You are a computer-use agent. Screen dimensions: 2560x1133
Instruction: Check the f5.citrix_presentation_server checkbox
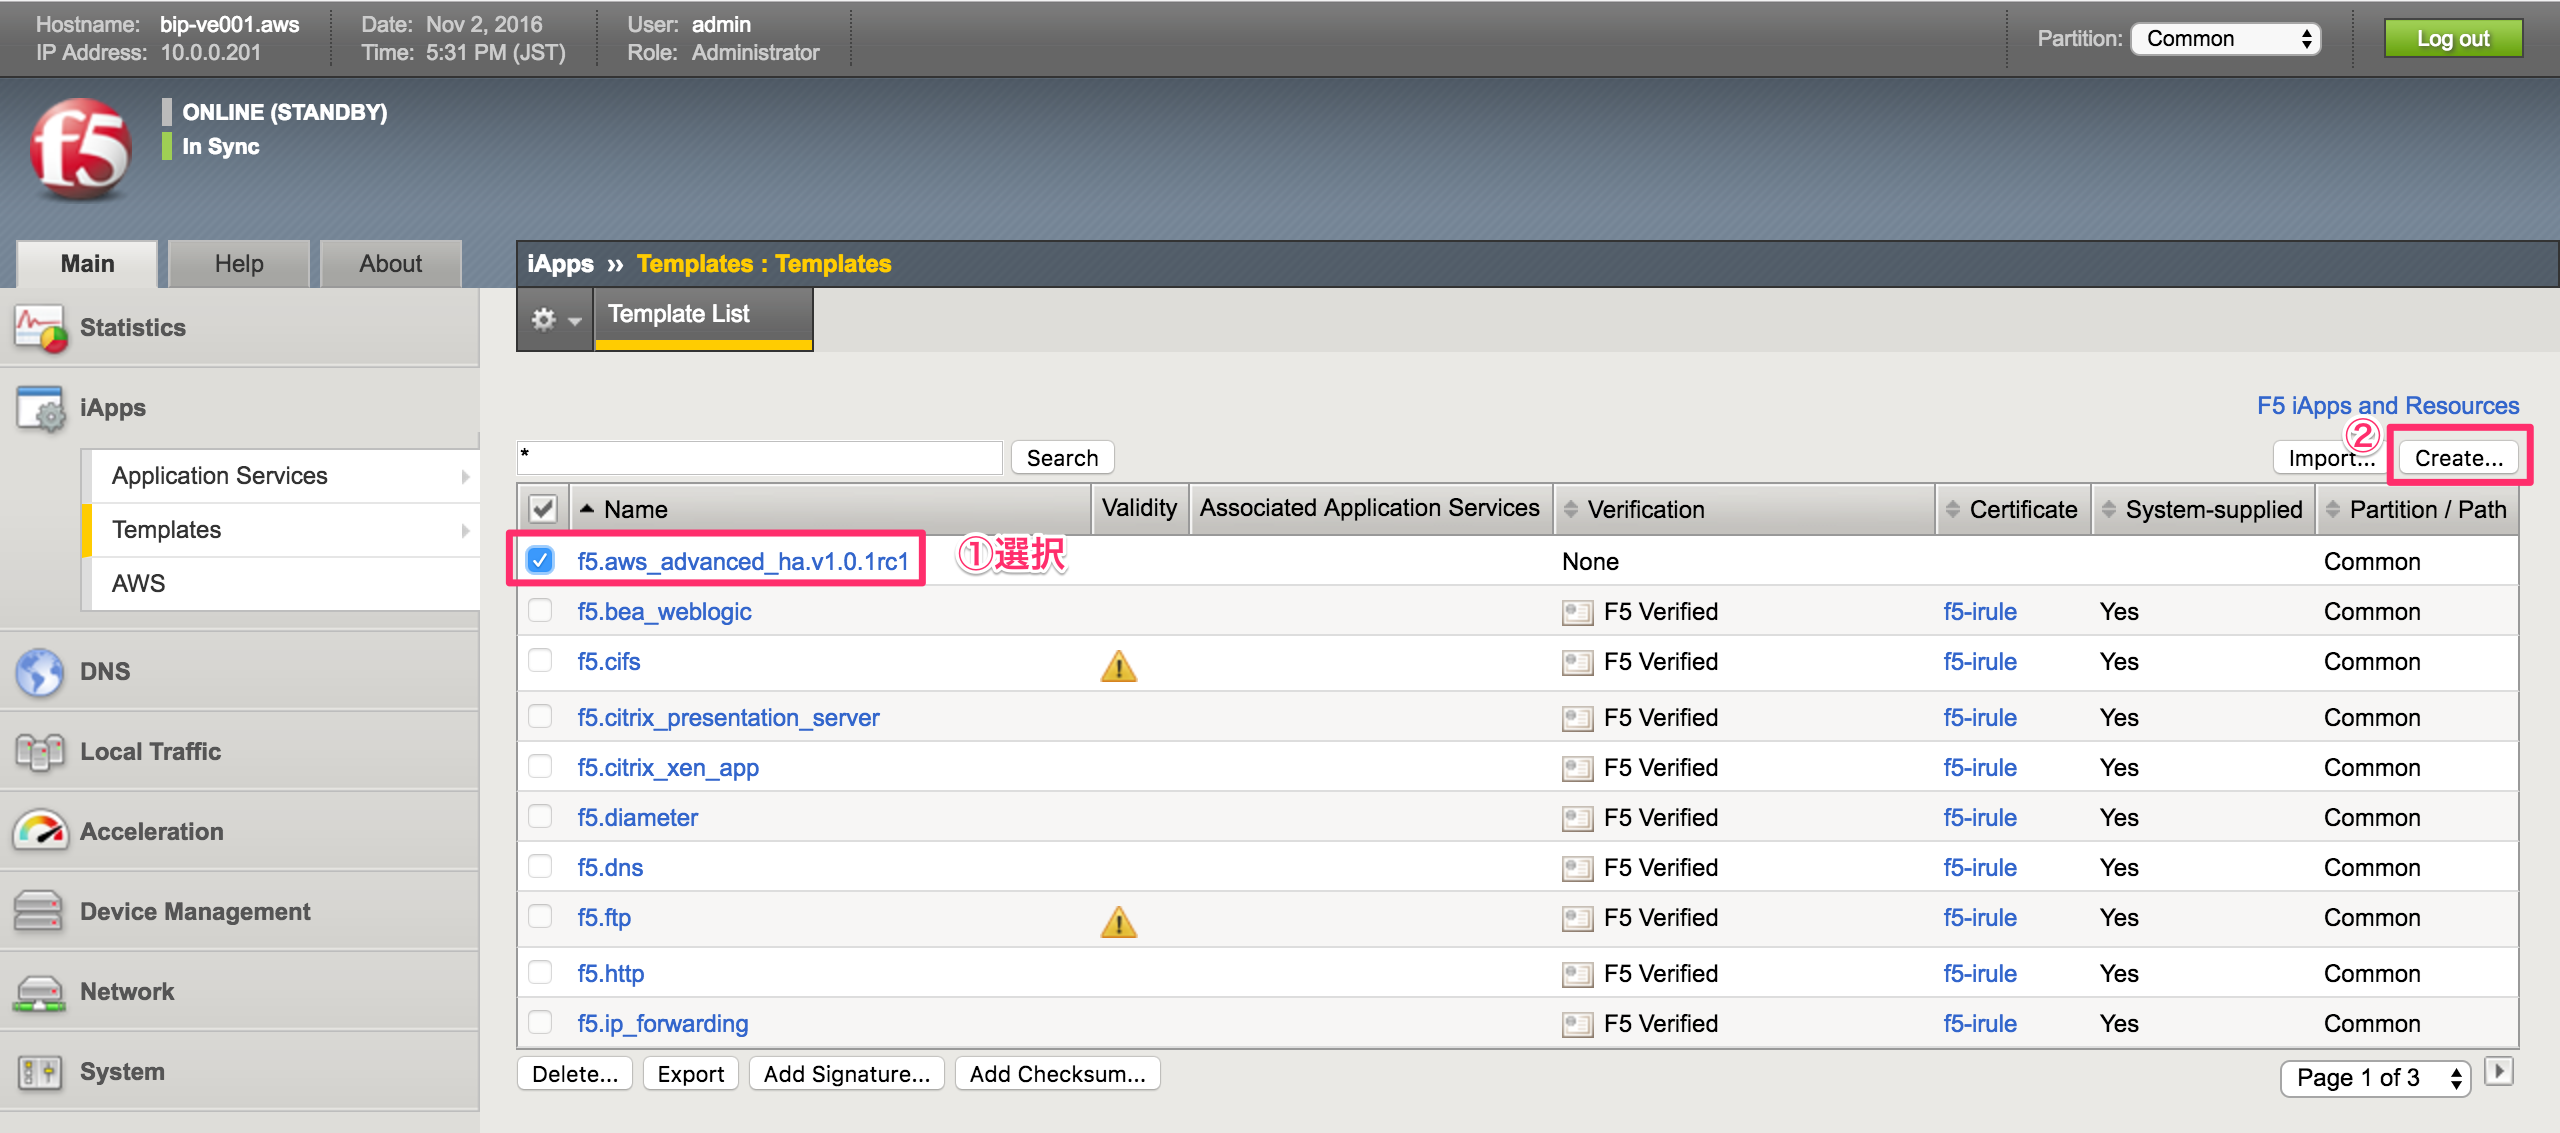540,716
